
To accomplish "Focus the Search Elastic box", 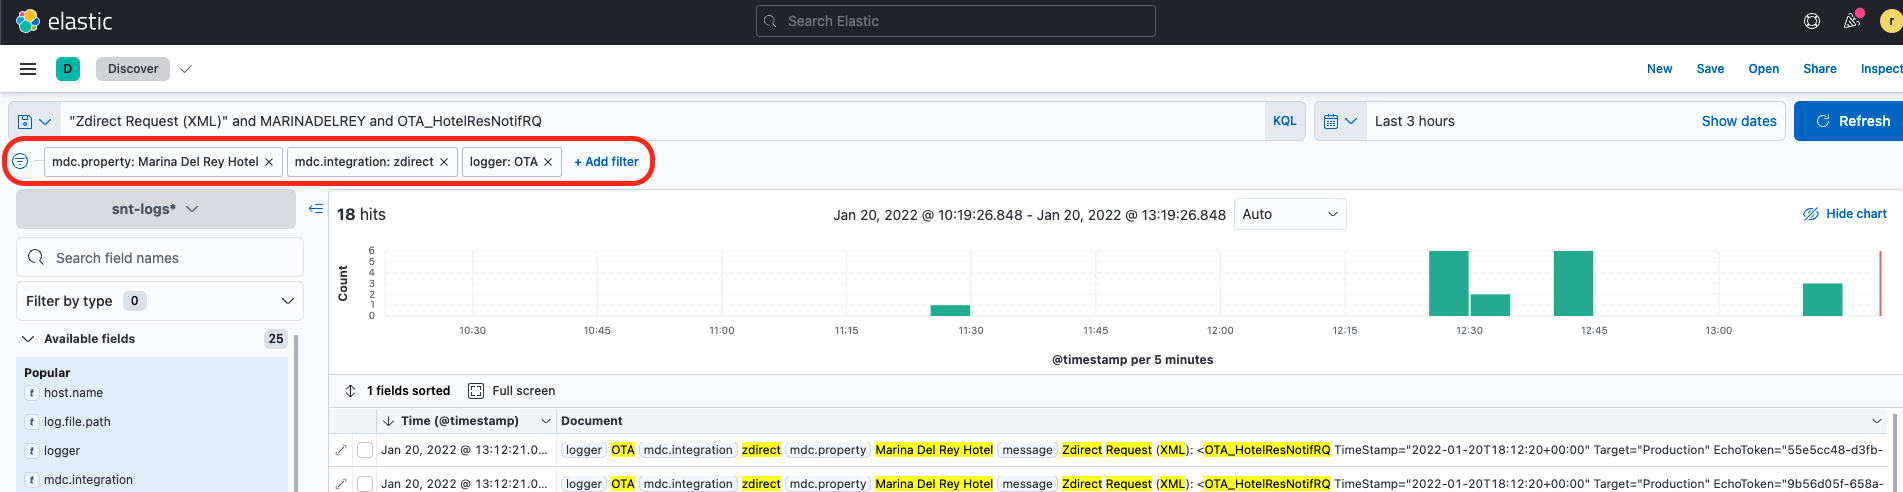I will (956, 21).
